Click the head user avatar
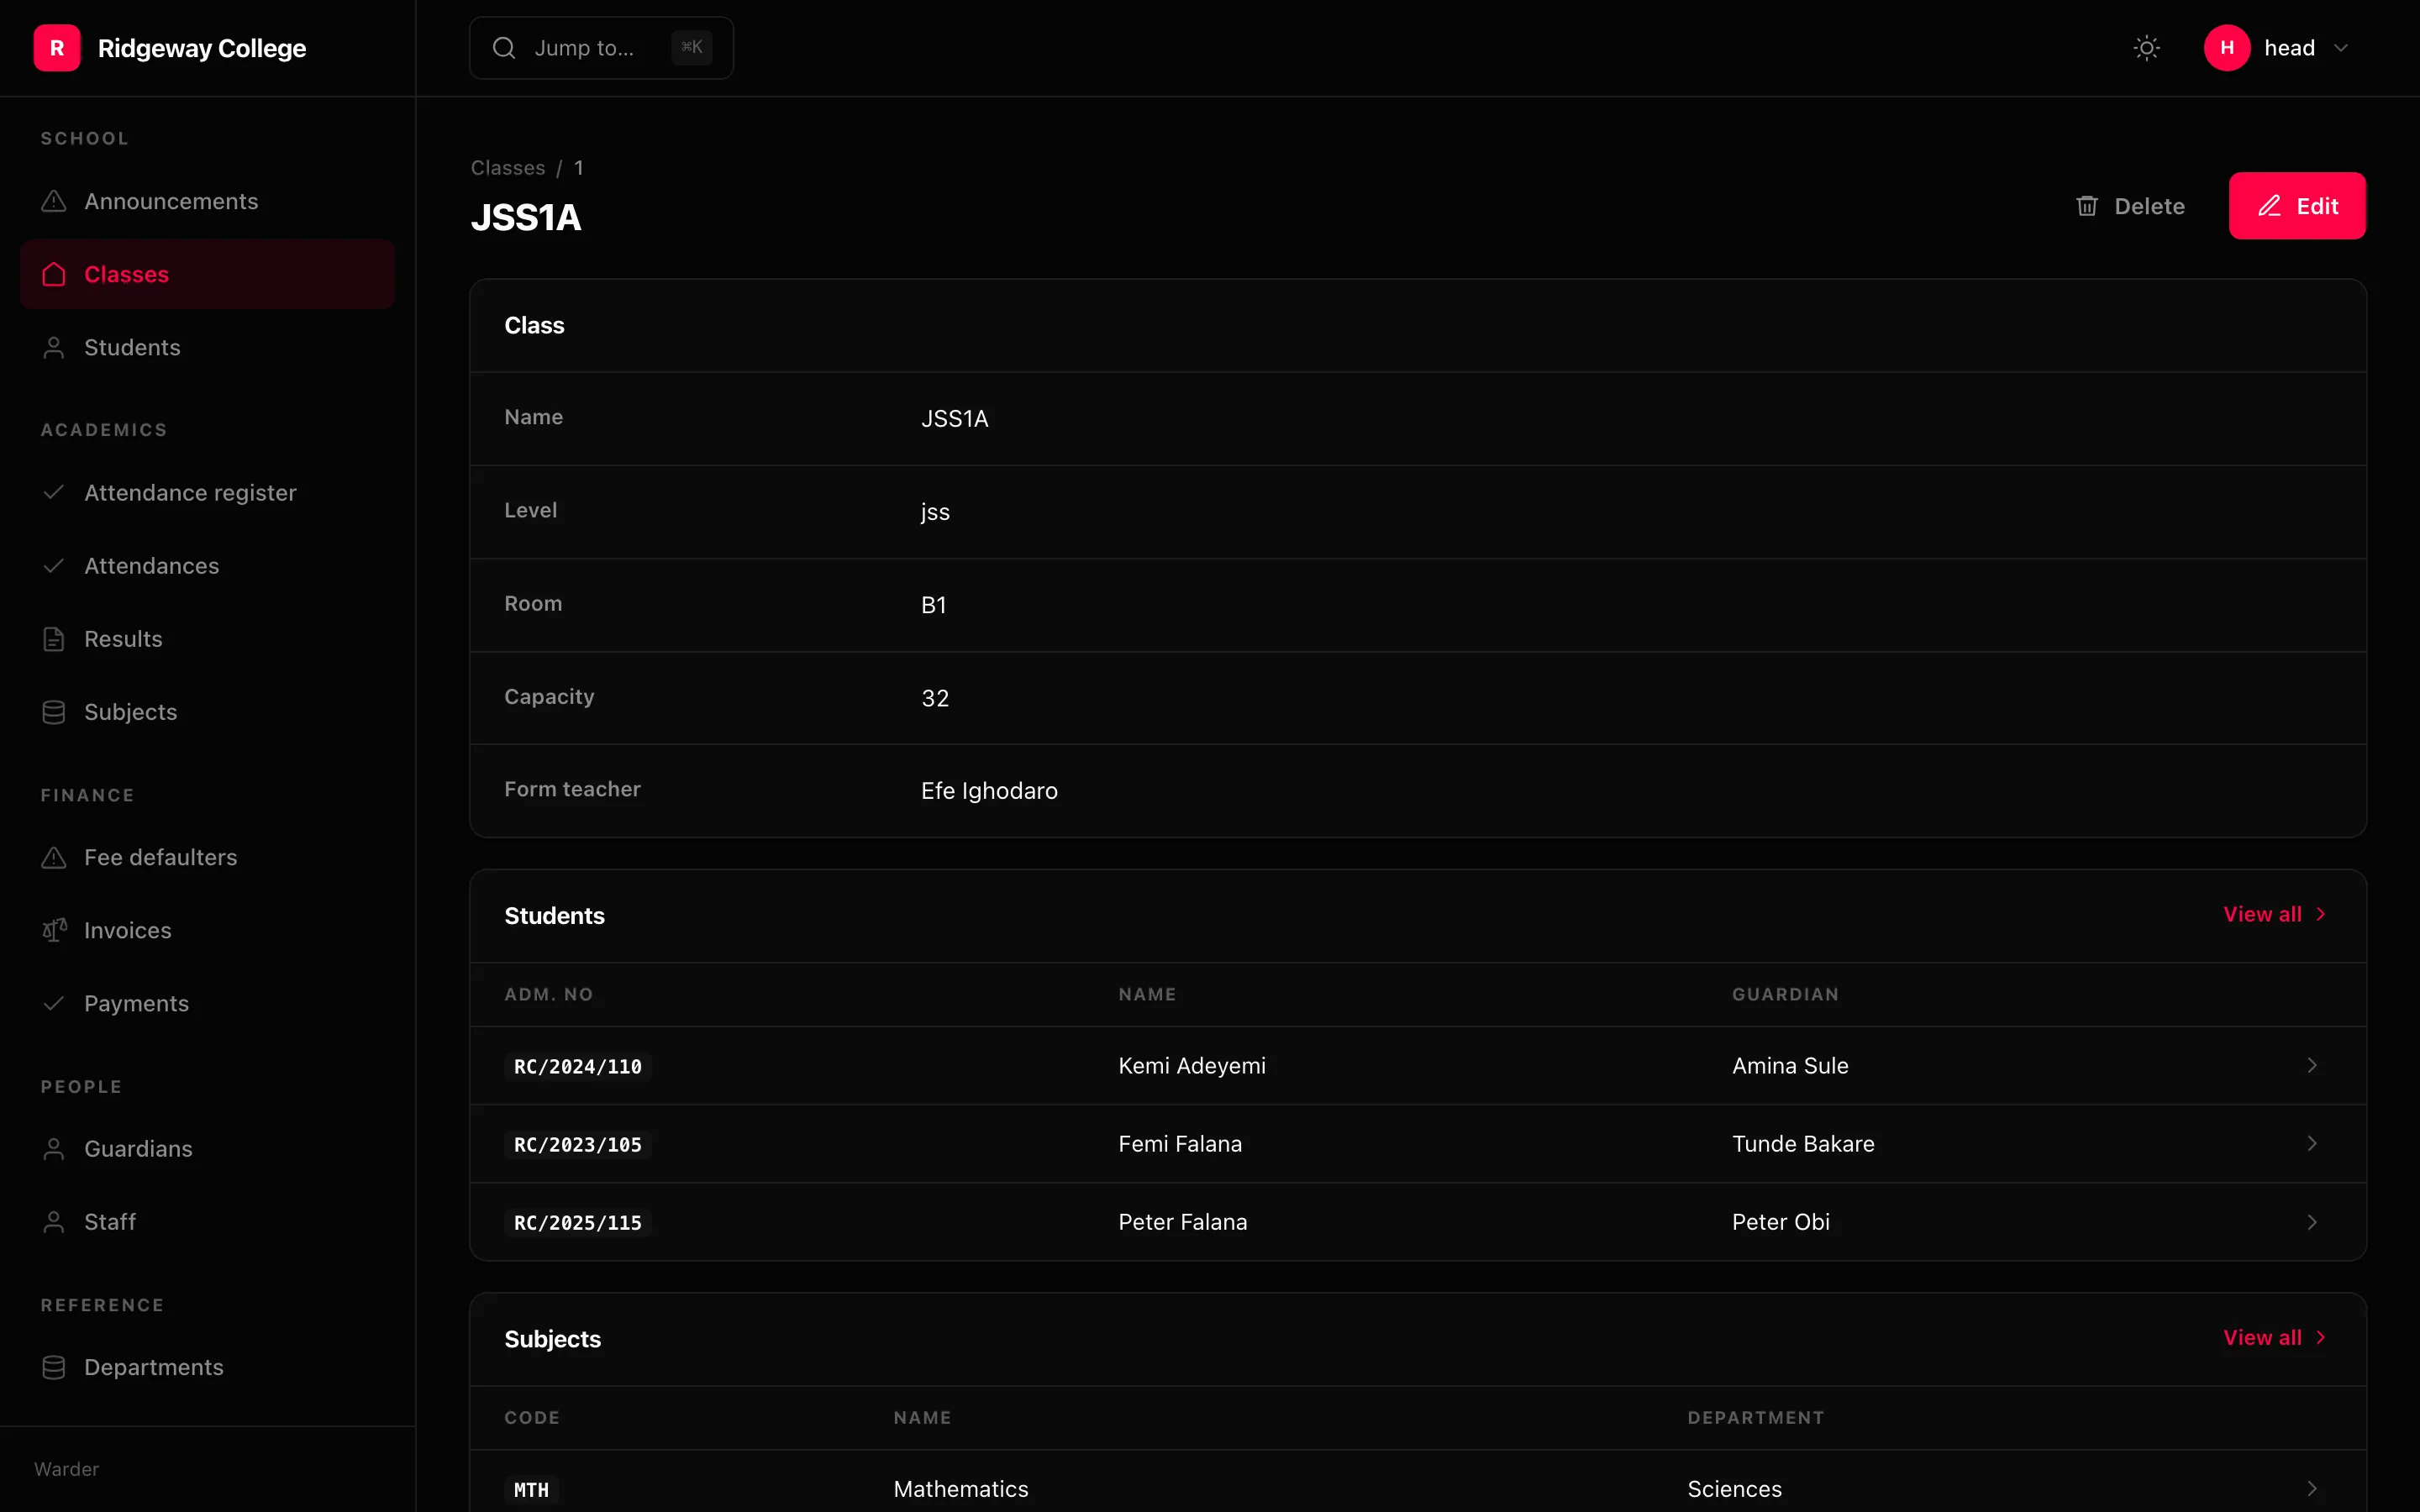Screen dimensions: 2420x1512 pos(2227,48)
